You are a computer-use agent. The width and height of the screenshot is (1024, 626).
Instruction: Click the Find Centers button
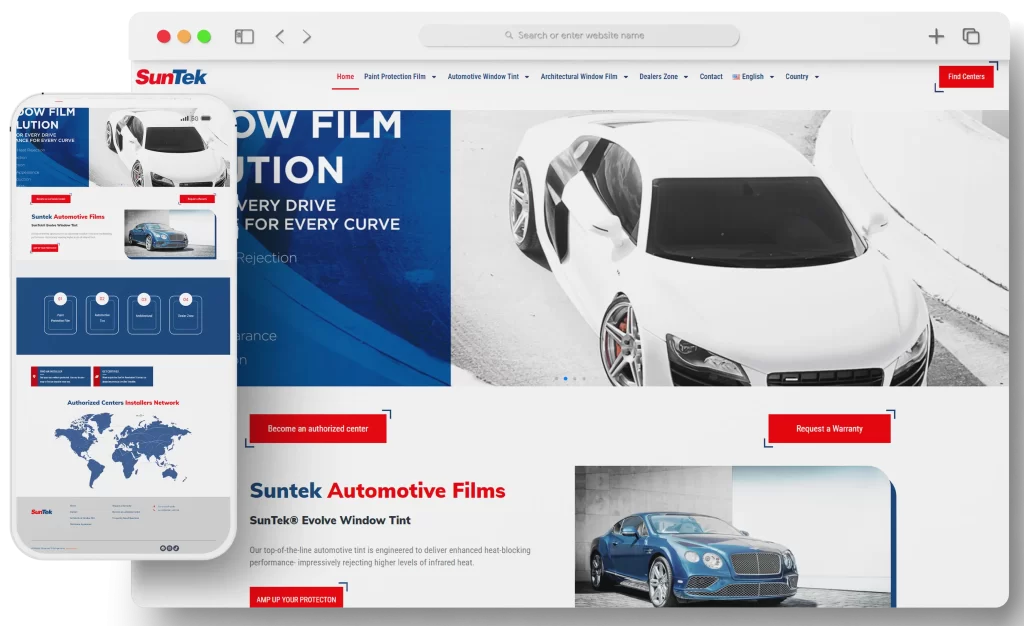click(965, 75)
